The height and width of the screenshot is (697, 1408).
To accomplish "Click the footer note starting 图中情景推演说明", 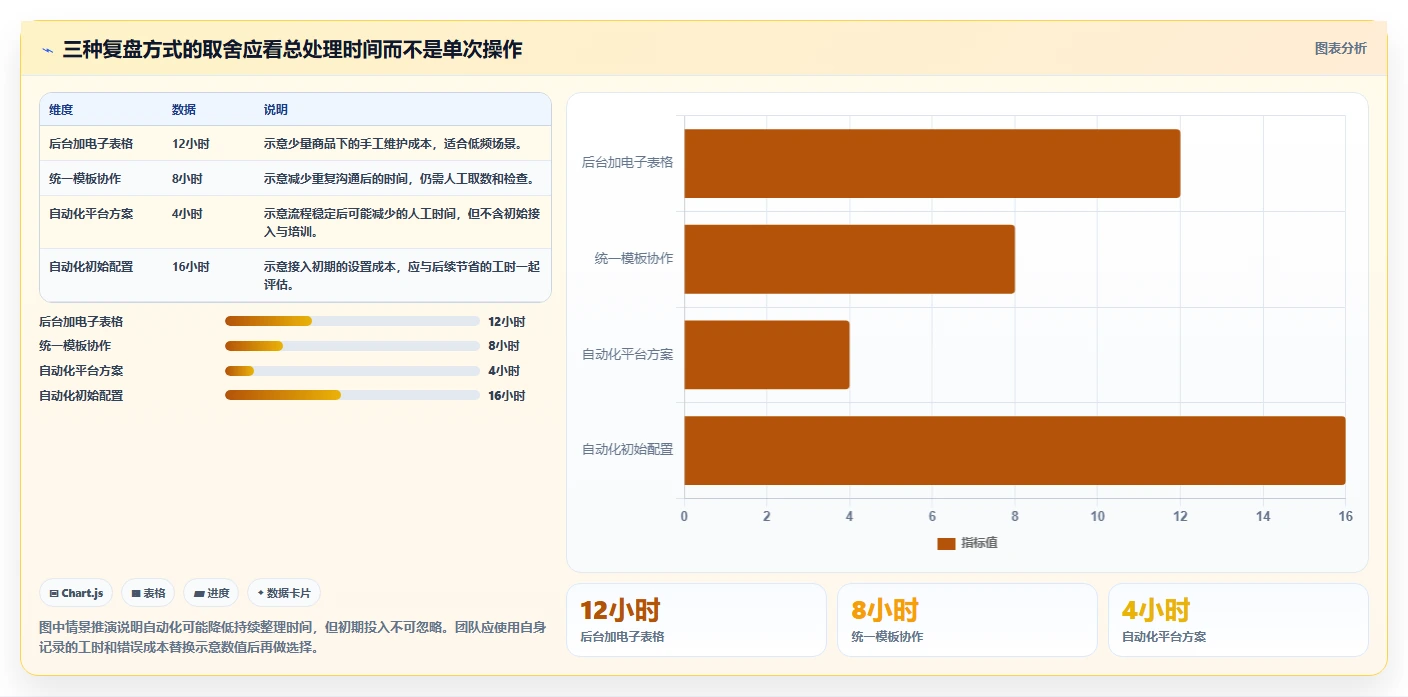I will coord(293,637).
